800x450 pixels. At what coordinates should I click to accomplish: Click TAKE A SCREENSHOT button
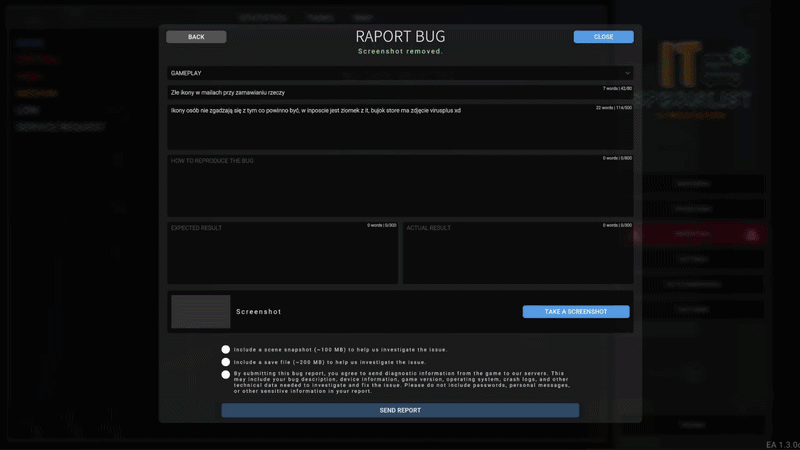(576, 312)
